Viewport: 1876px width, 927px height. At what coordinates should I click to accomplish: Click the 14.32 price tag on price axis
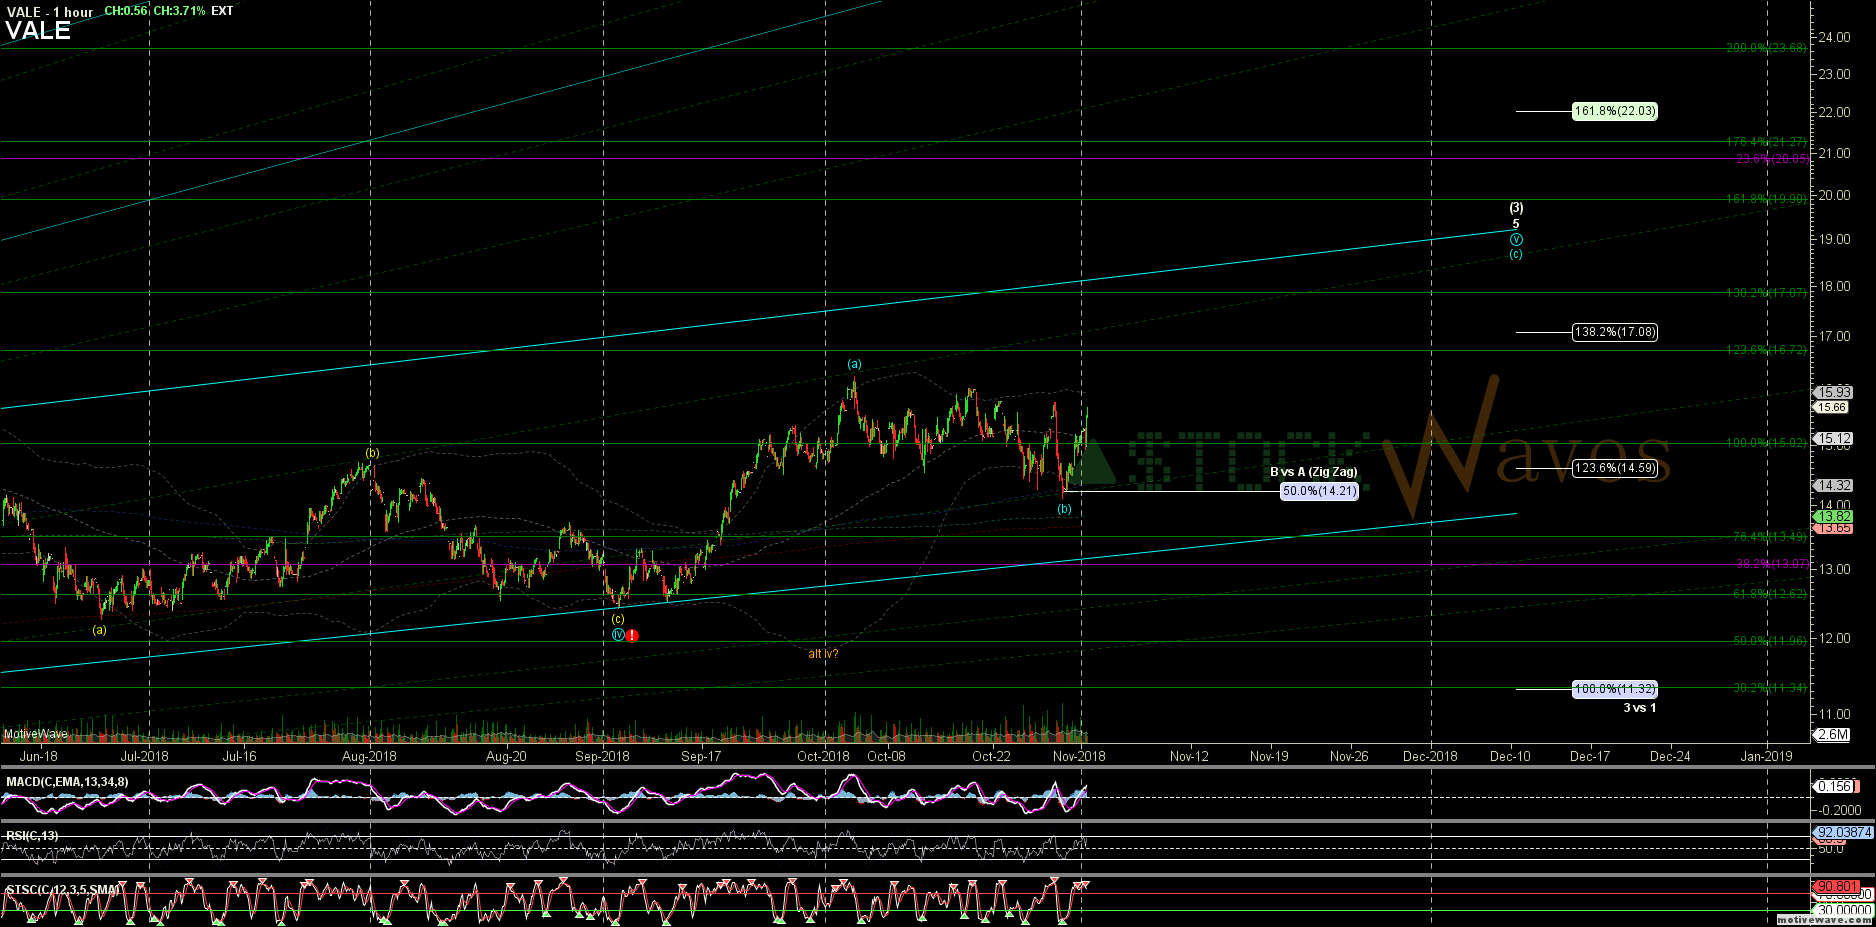point(1833,485)
